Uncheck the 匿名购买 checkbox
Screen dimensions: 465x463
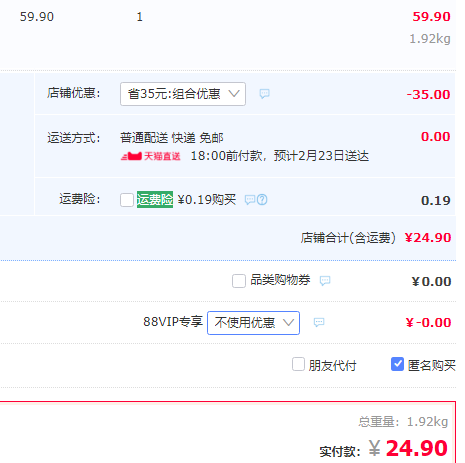pyautogui.click(x=397, y=364)
